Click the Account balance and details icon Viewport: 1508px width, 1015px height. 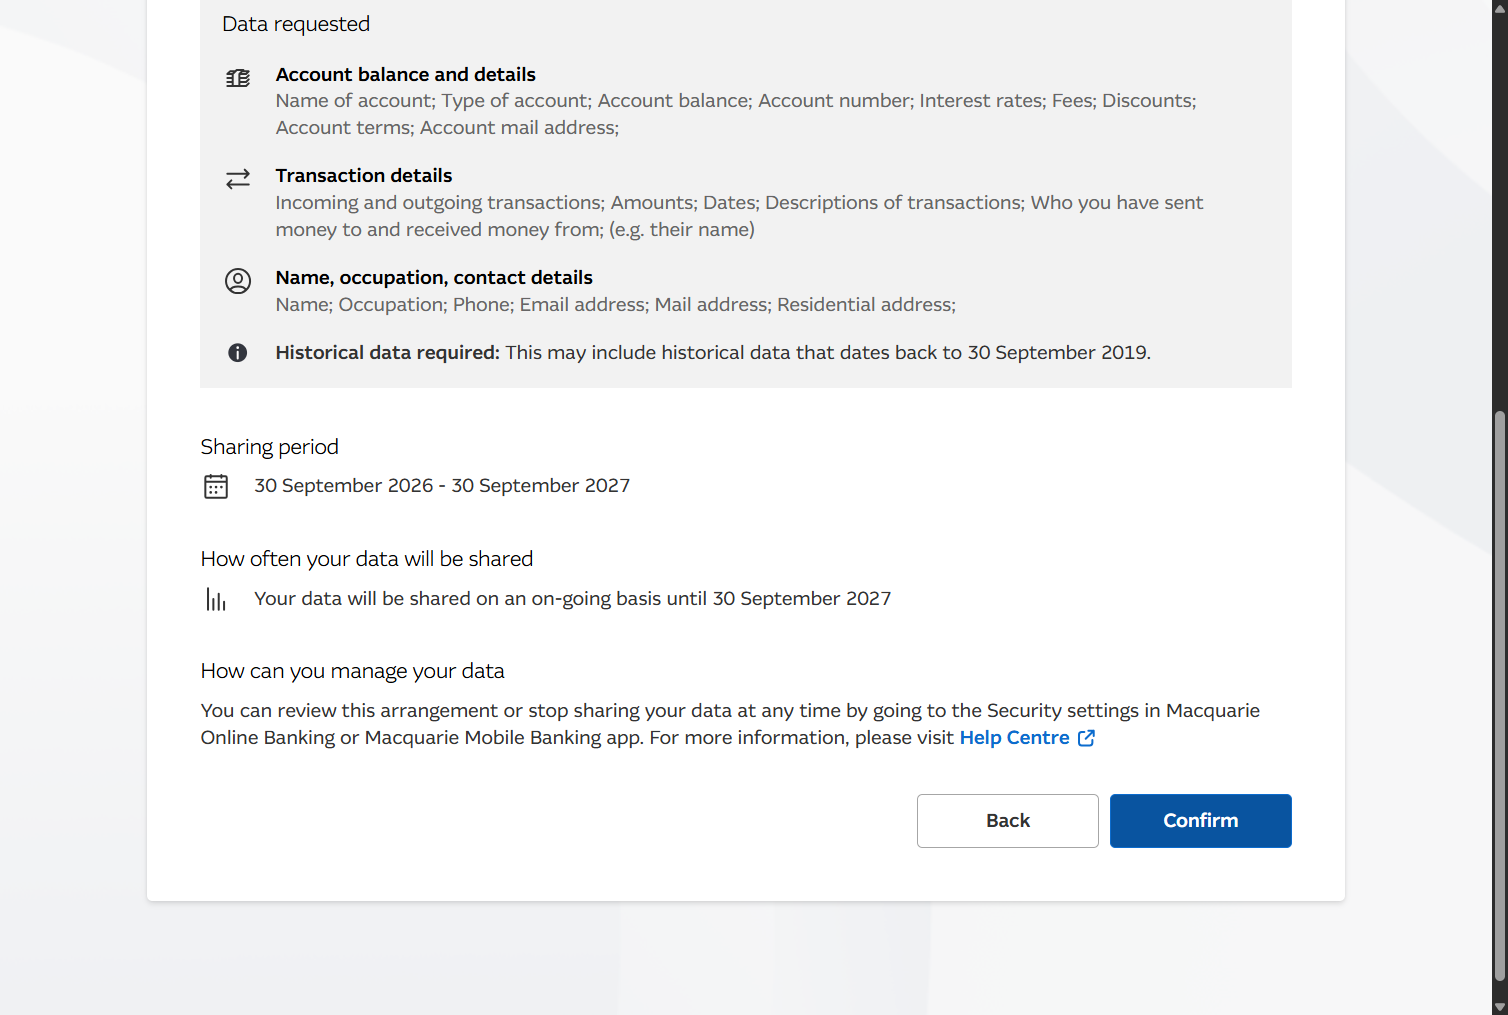[238, 78]
